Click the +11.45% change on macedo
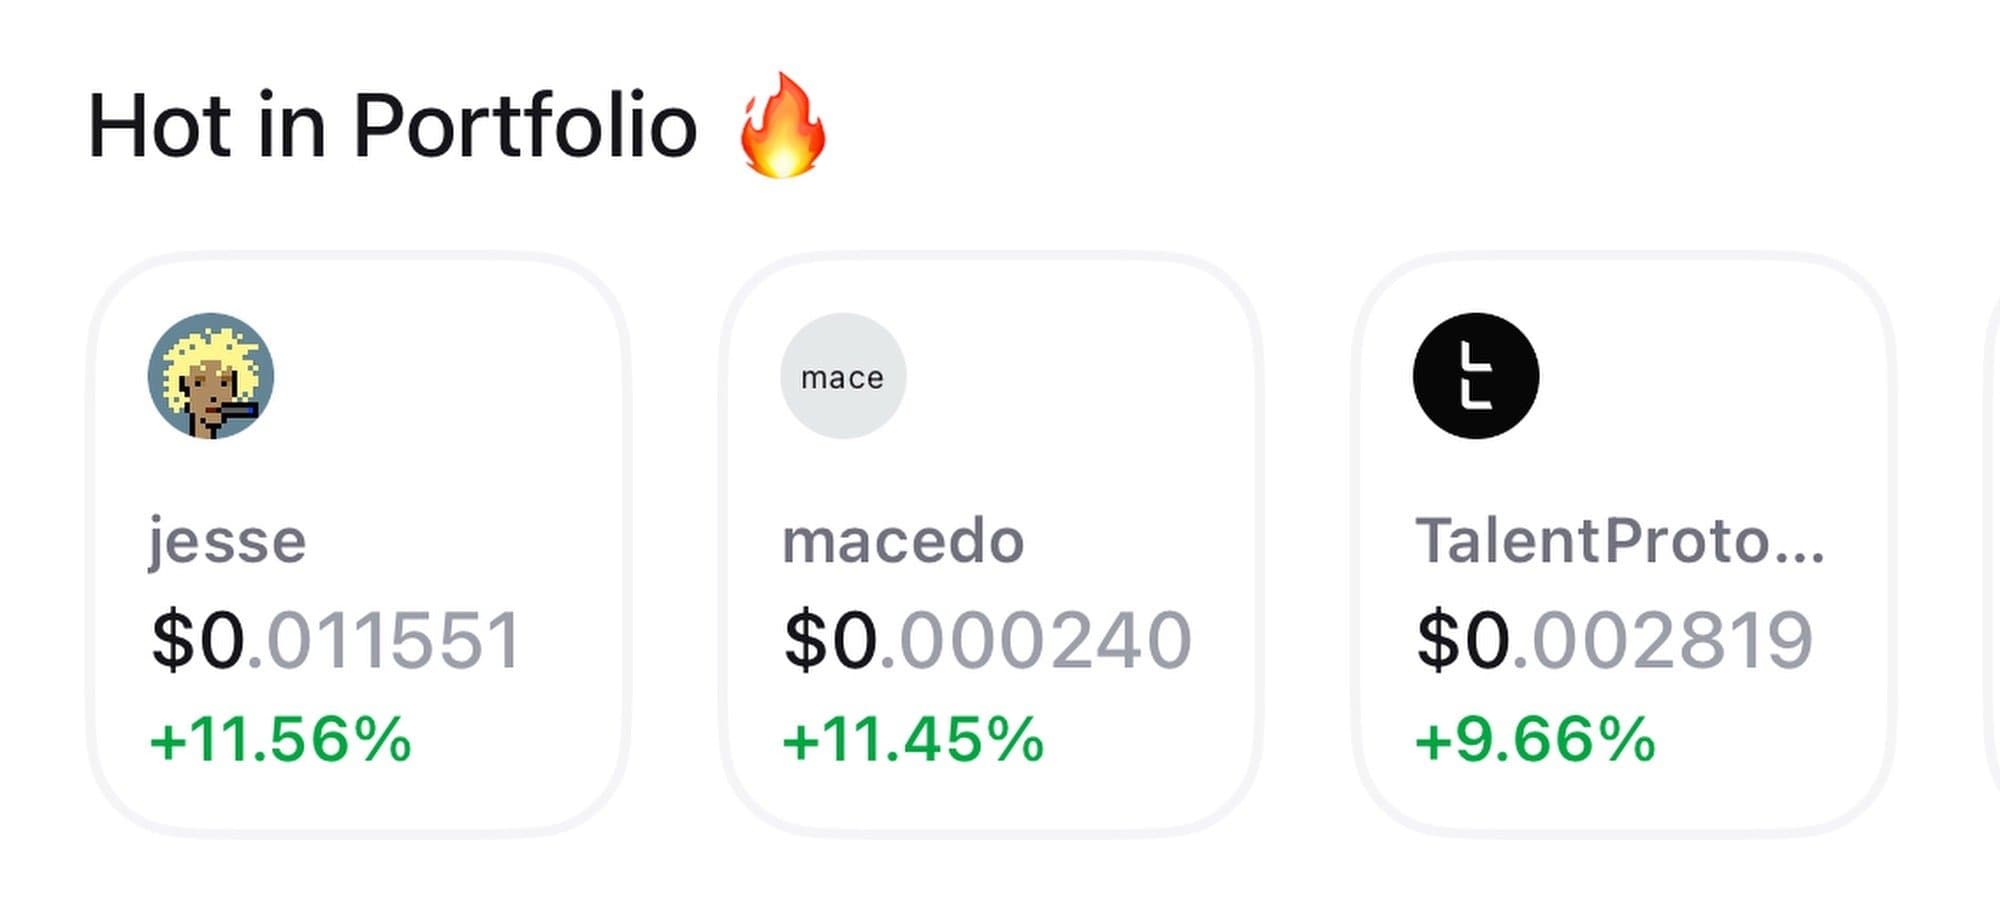The width and height of the screenshot is (2000, 910). [913, 740]
